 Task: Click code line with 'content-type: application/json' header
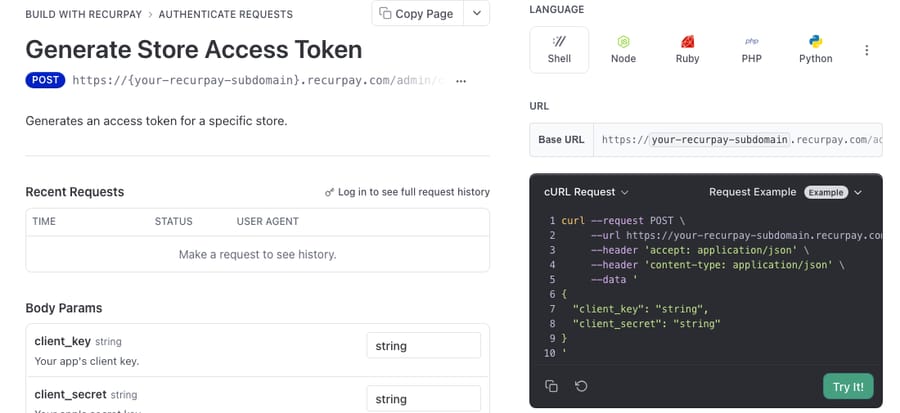(717, 265)
